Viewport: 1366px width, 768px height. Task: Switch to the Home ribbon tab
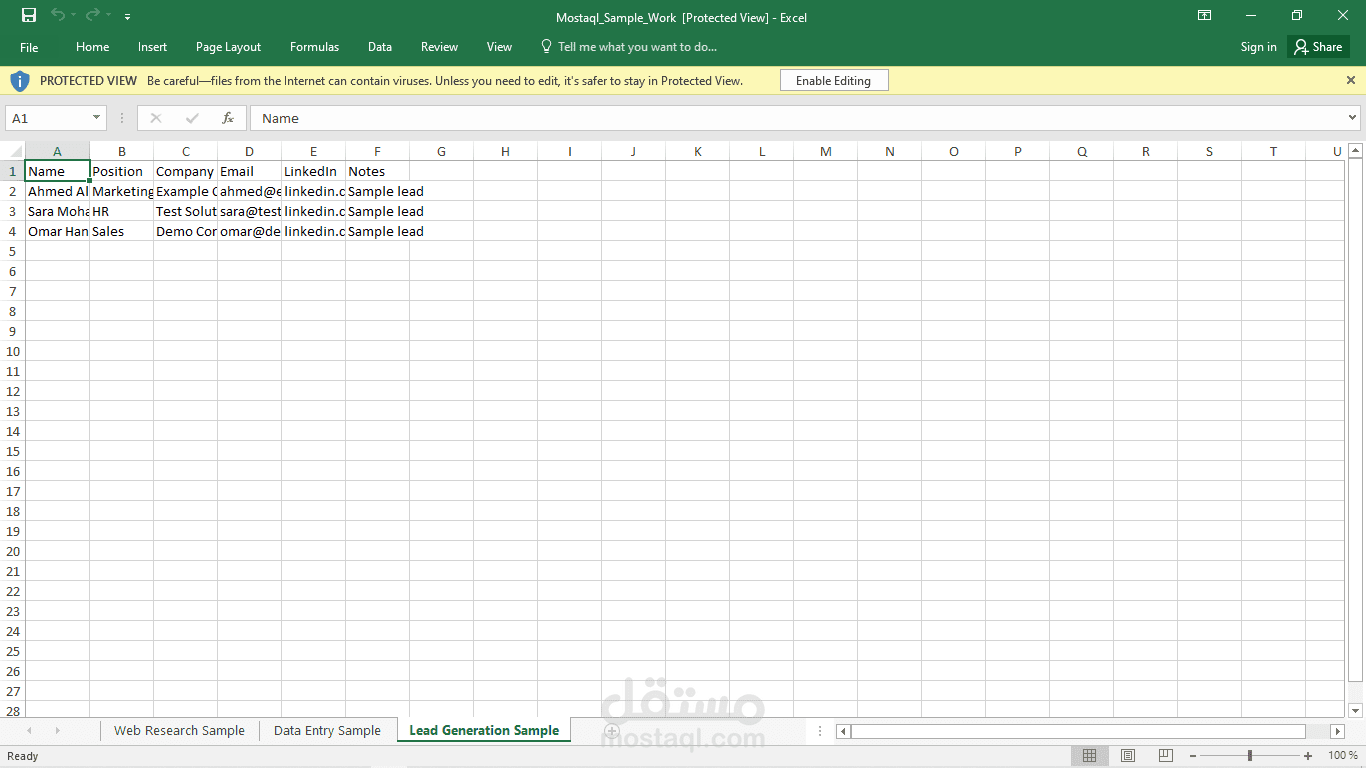92,47
